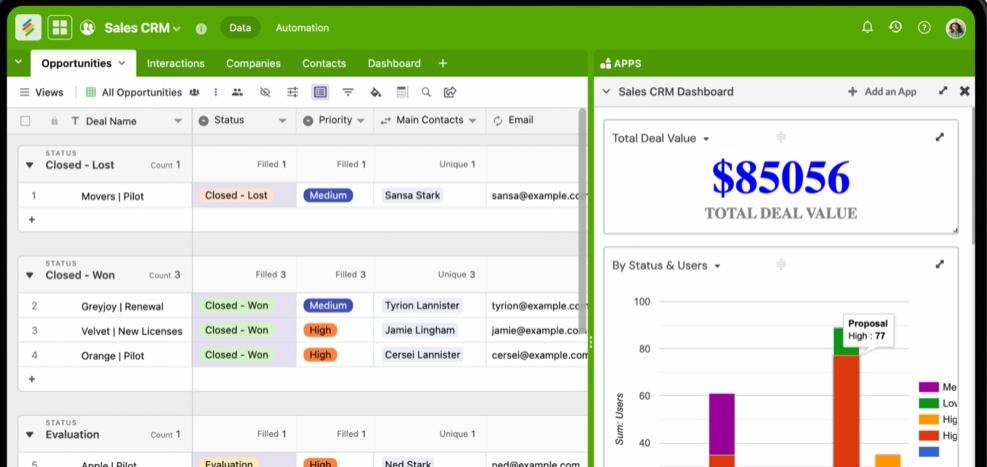
Task: Click the highlighted group rows icon
Action: [x=320, y=93]
